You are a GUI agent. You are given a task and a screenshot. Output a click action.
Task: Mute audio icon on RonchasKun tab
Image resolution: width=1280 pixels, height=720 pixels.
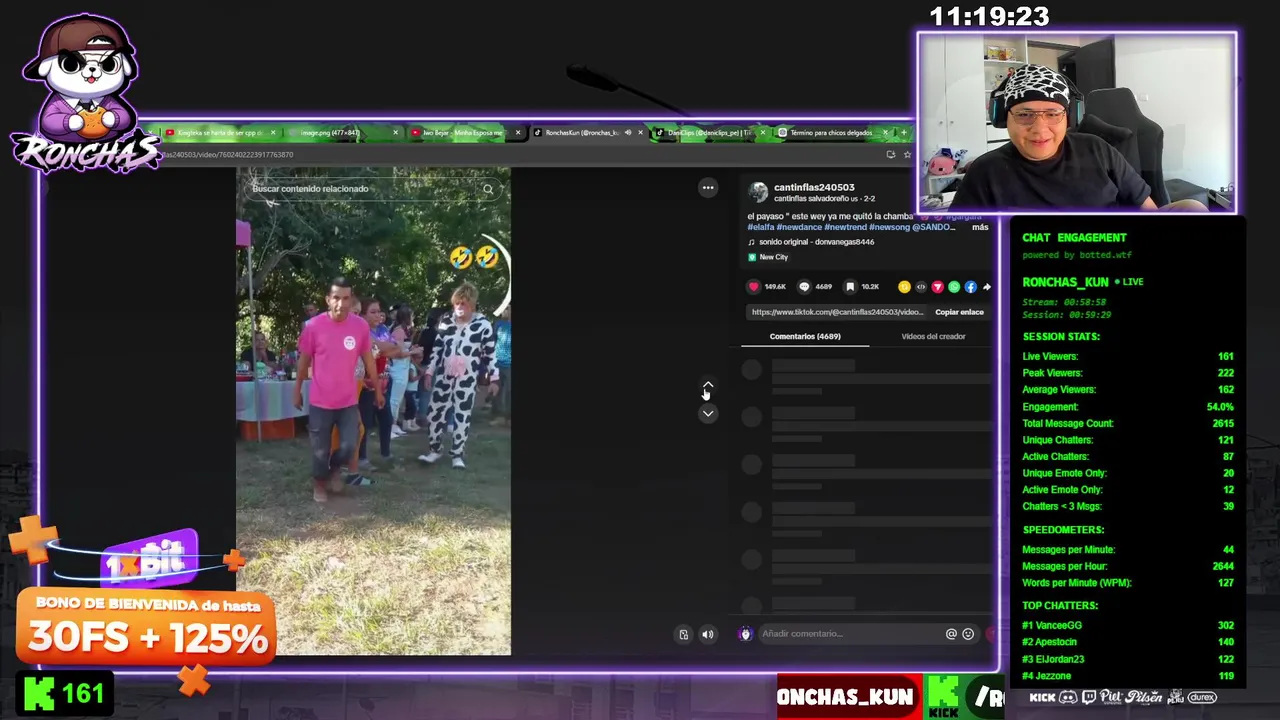[627, 133]
